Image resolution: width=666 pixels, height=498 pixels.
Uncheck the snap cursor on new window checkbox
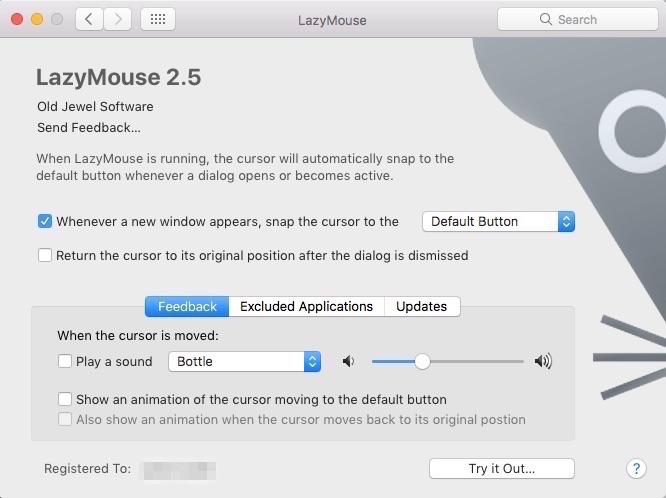[45, 221]
